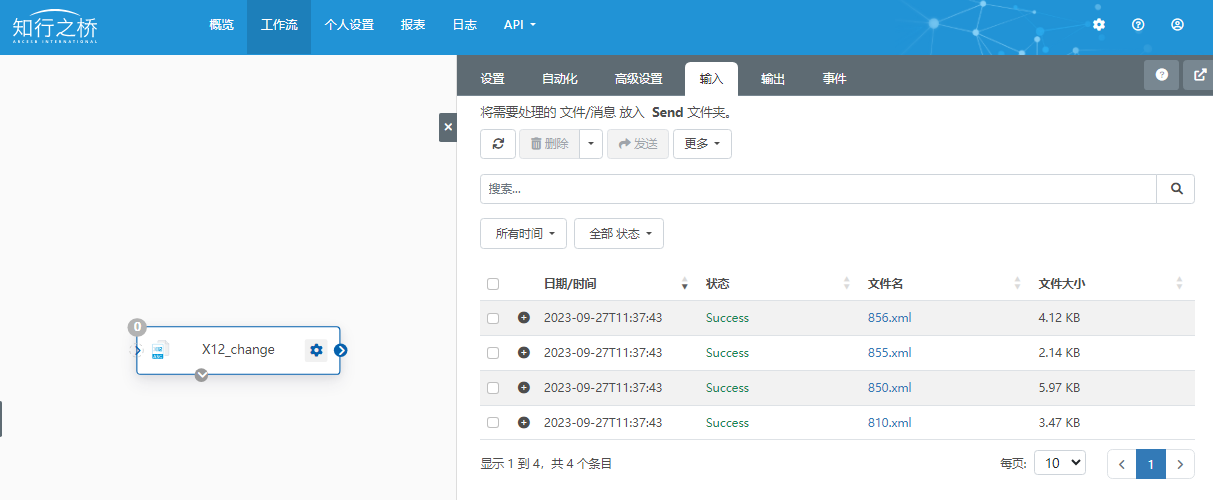Open the help question mark icon in header
The image size is (1213, 500).
pyautogui.click(x=1138, y=24)
